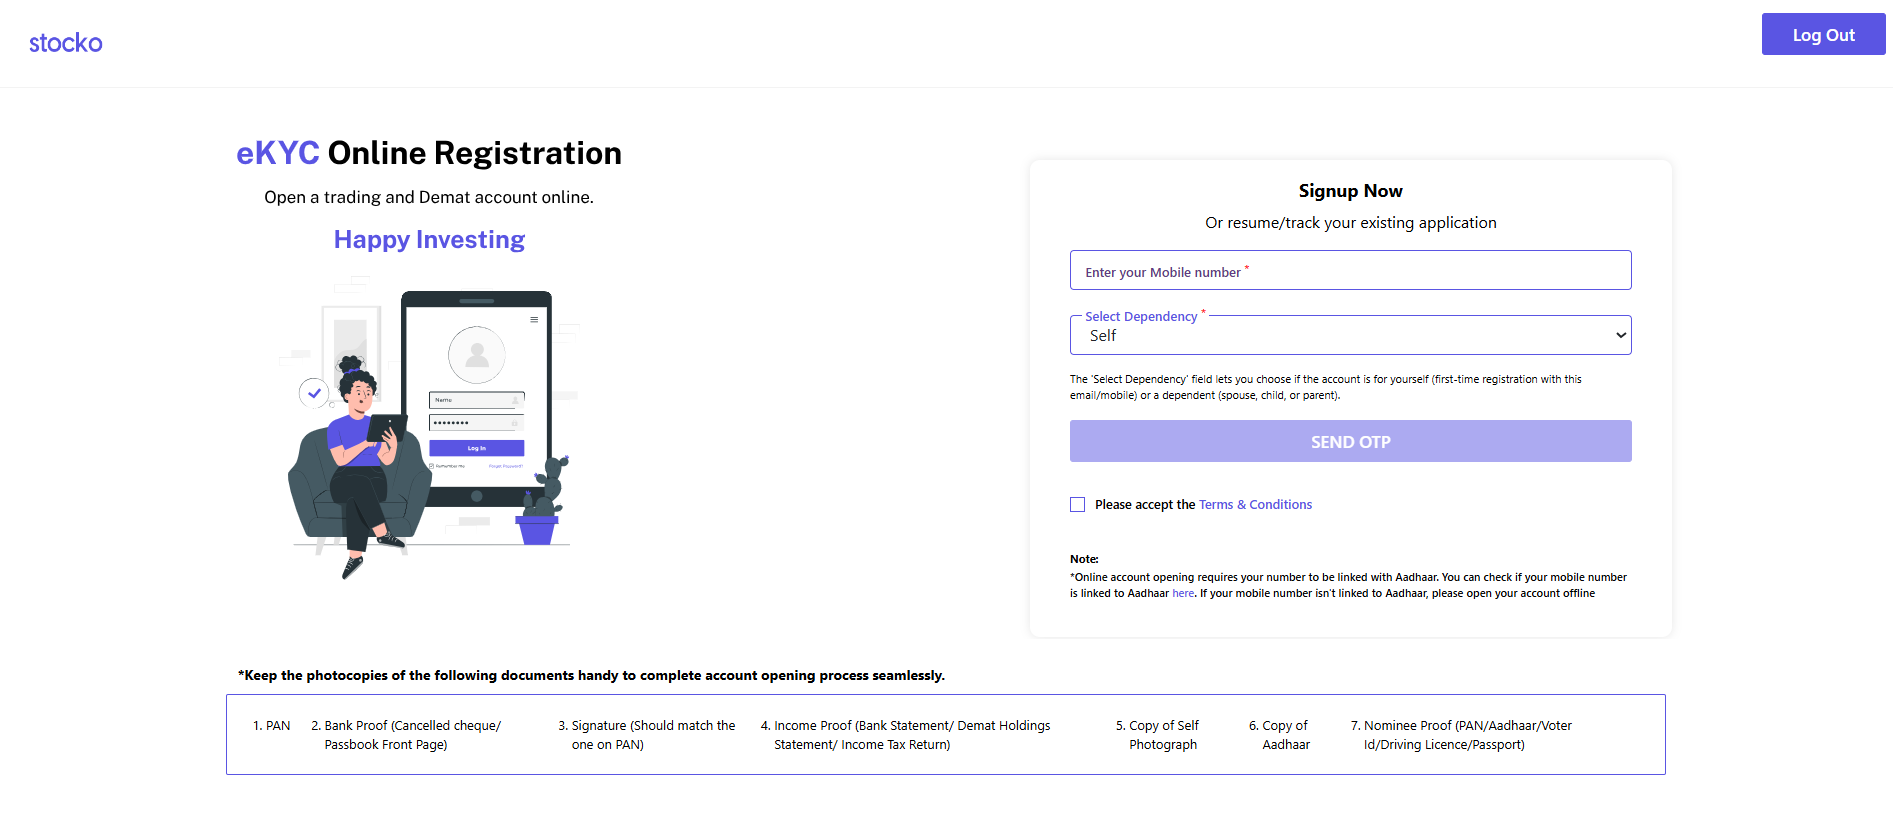Click the stocko logo
Screen dimensions: 1893x825
pyautogui.click(x=66, y=43)
